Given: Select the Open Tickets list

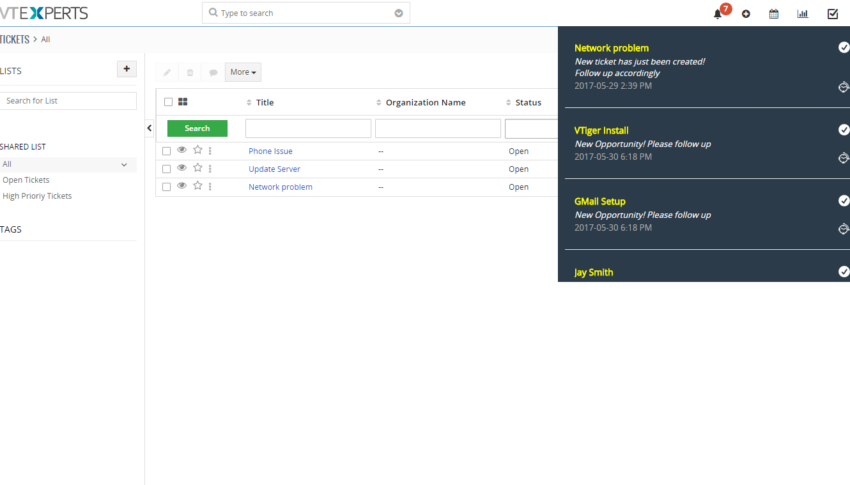Looking at the screenshot, I should (26, 180).
